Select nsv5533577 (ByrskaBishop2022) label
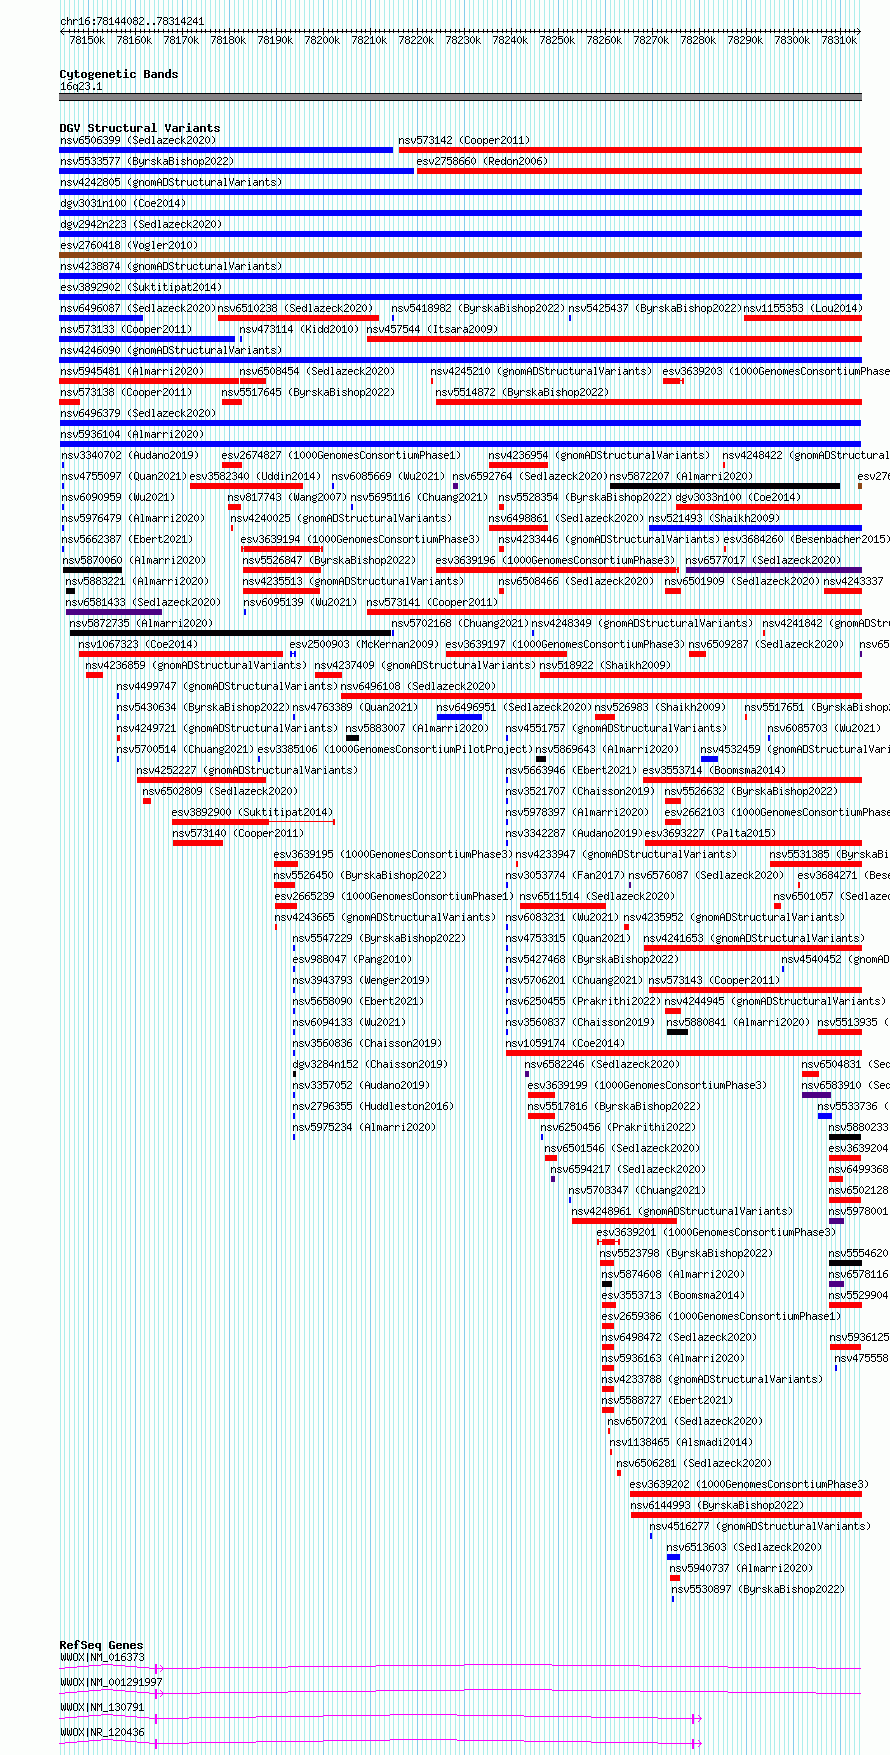 point(147,161)
